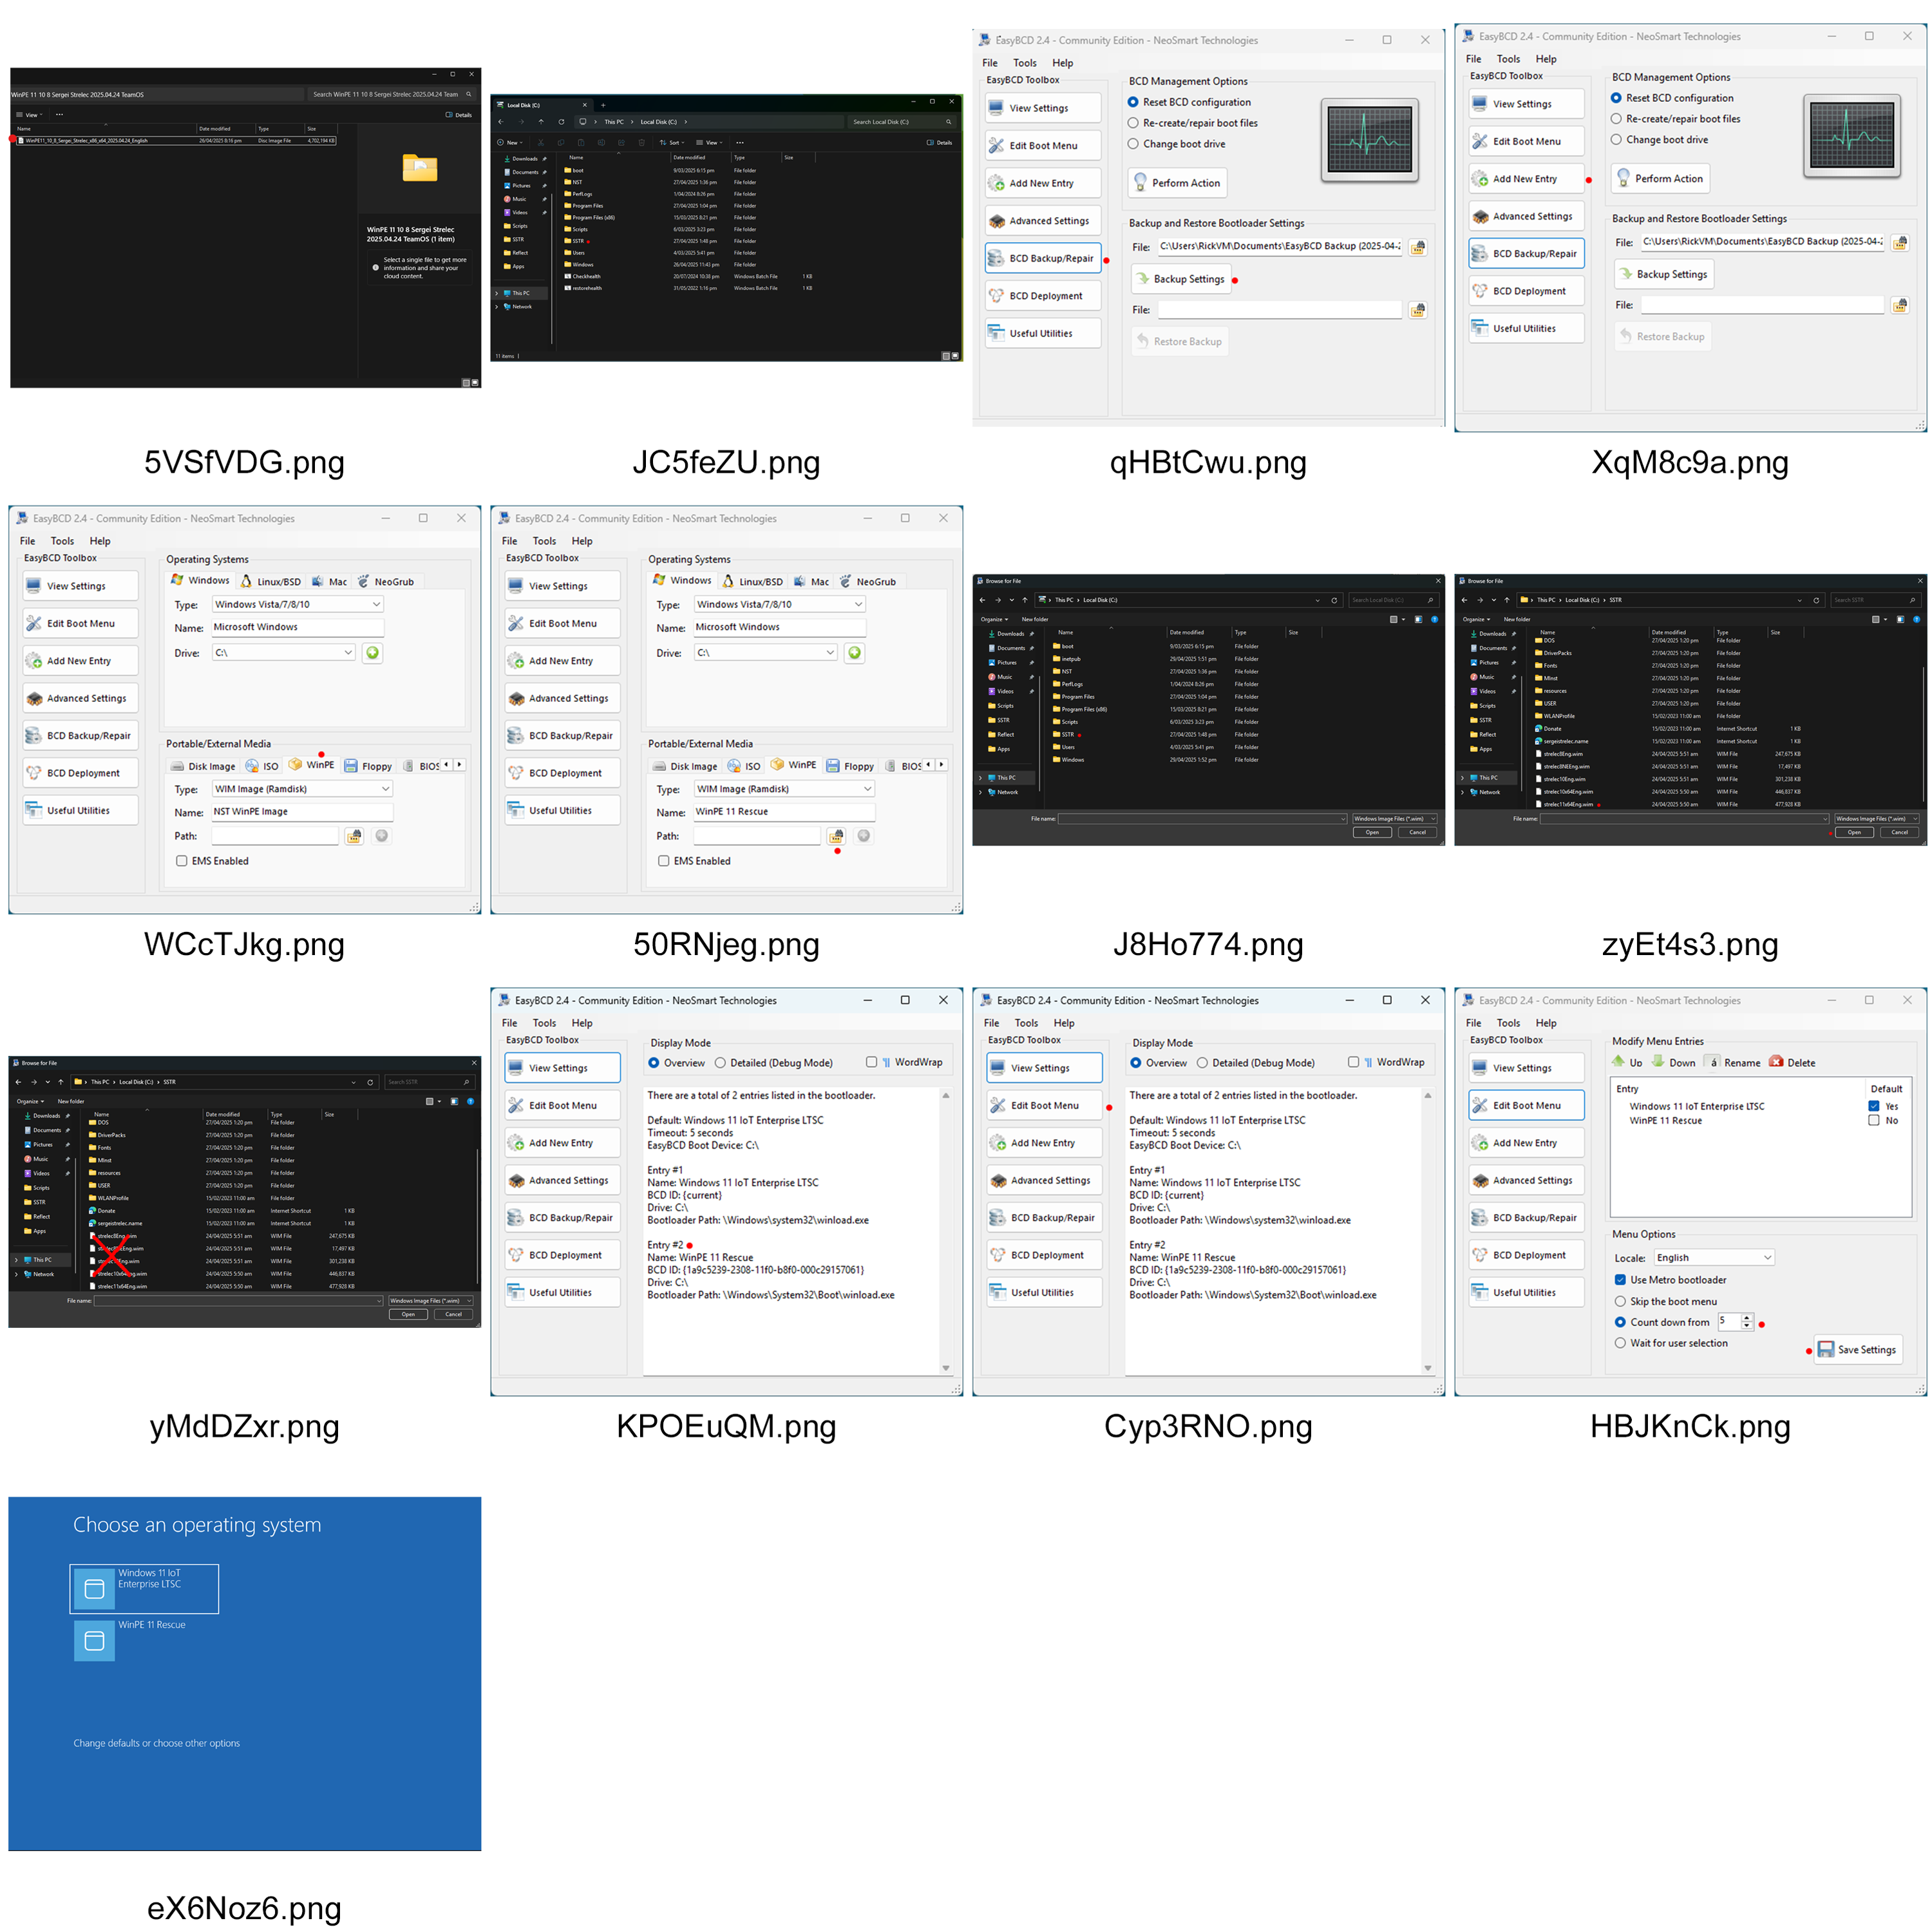Select Floppy tab in 50RNjeg.png window
The image size is (1932, 1932).
850,766
